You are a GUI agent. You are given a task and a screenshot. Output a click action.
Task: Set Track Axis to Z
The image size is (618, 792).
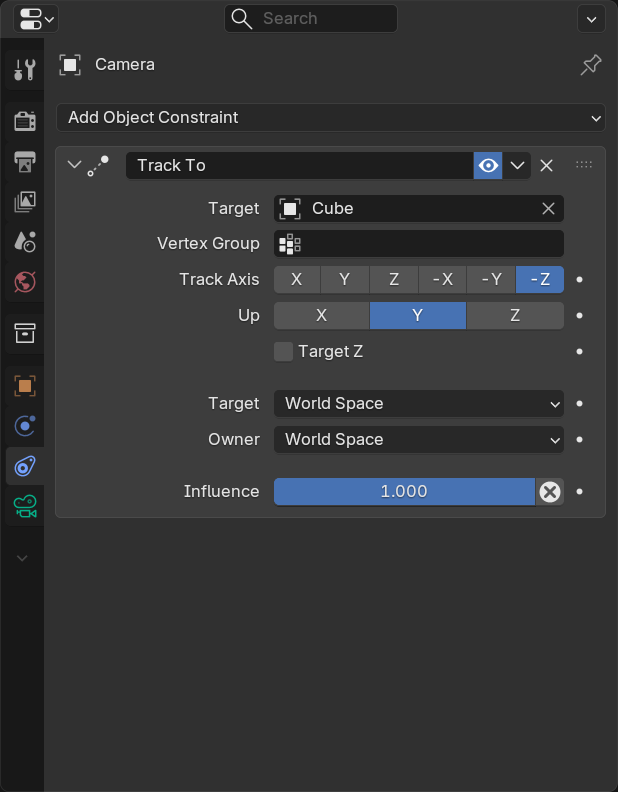(x=394, y=280)
